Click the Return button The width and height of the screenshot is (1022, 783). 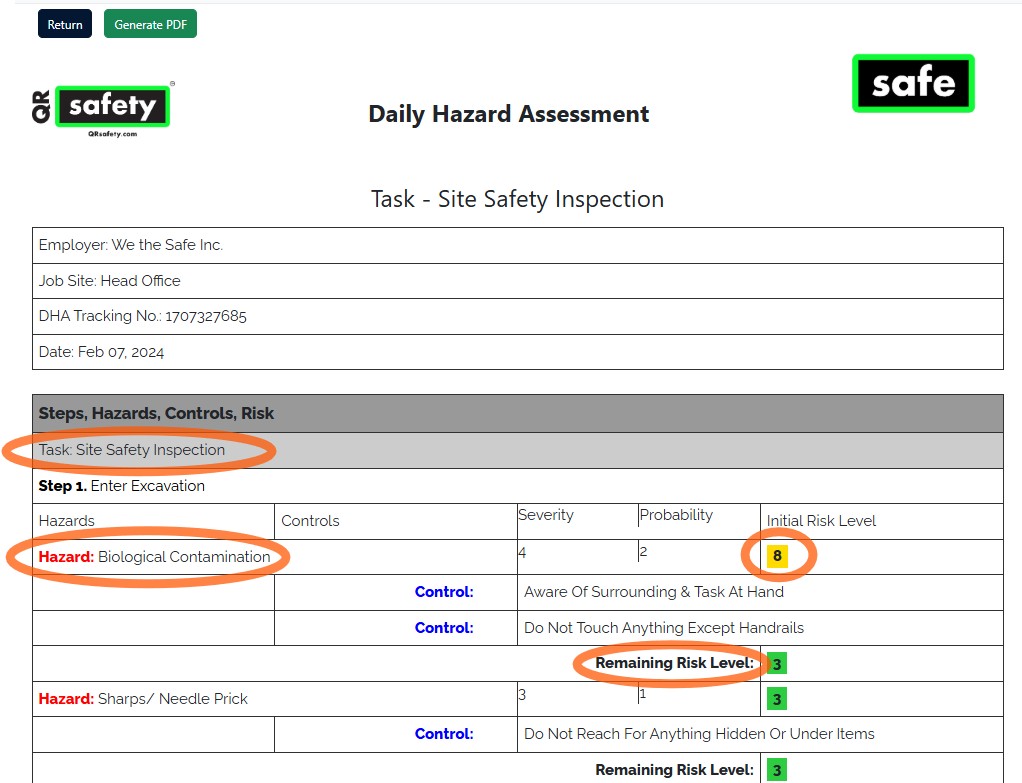click(x=65, y=24)
